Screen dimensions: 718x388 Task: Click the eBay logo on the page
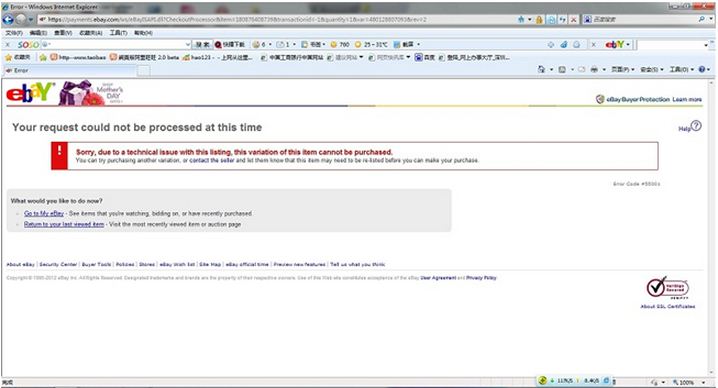[x=30, y=93]
